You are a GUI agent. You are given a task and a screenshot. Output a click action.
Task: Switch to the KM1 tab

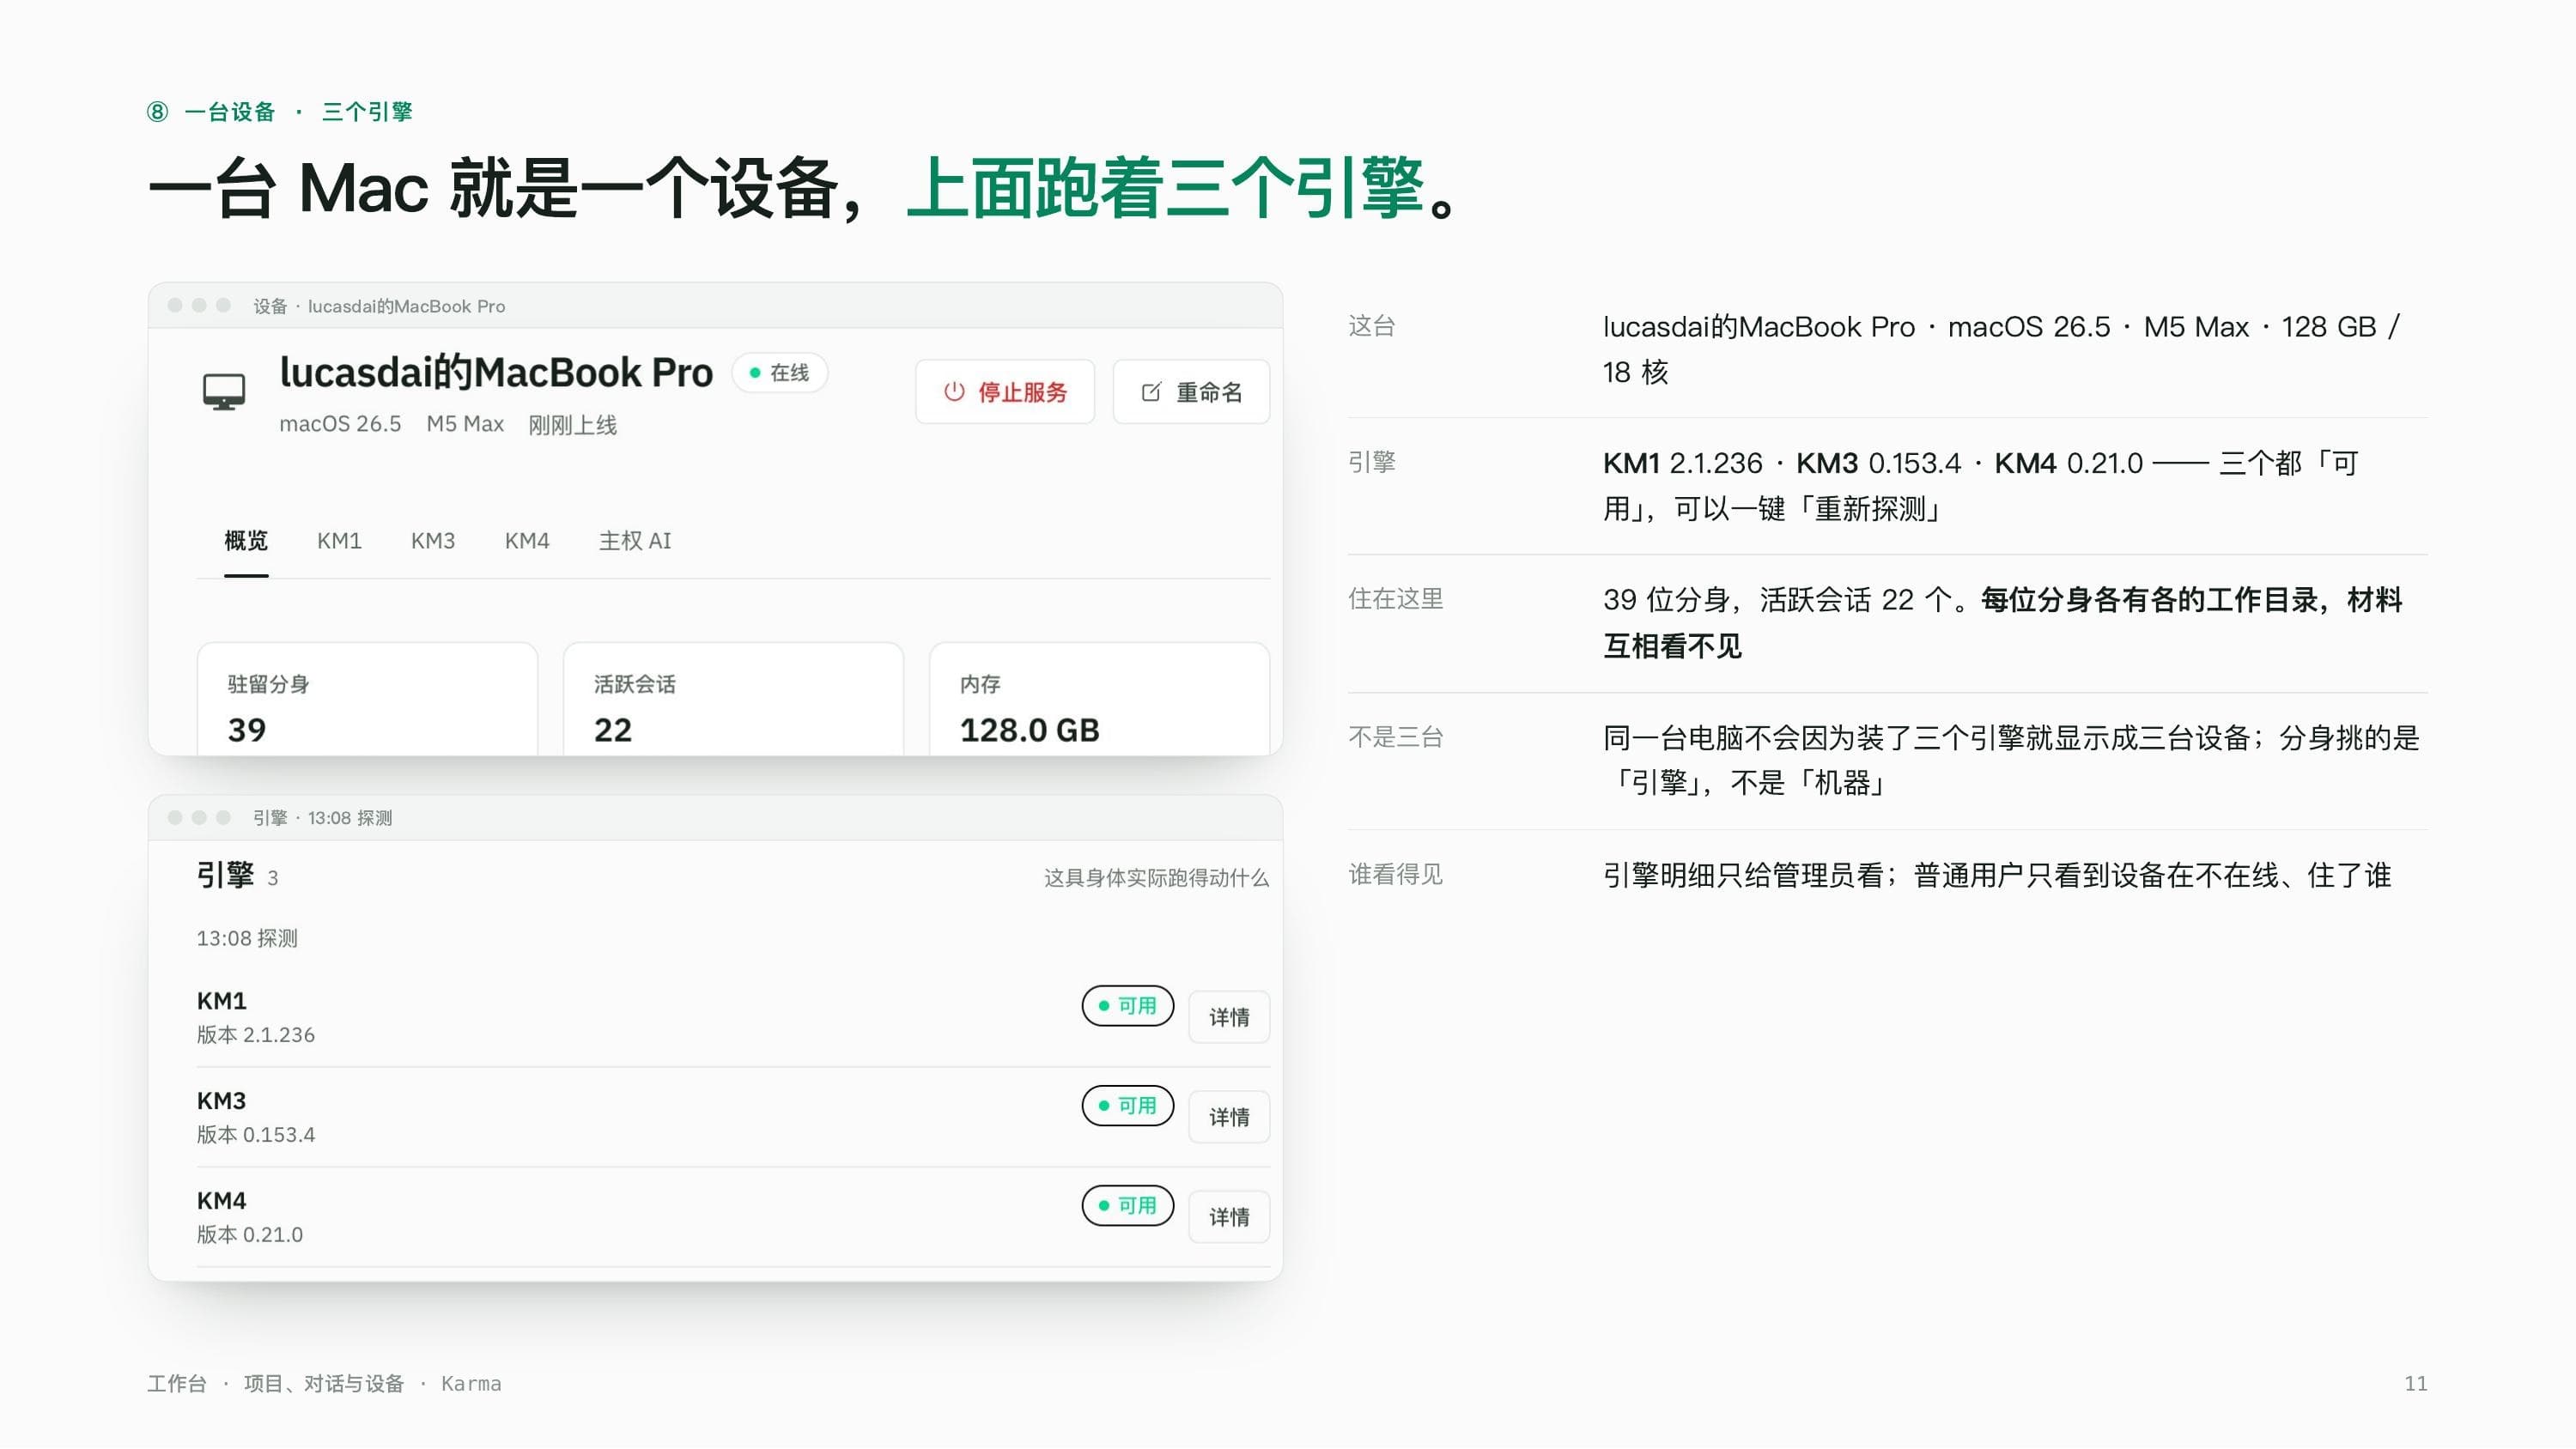[339, 541]
